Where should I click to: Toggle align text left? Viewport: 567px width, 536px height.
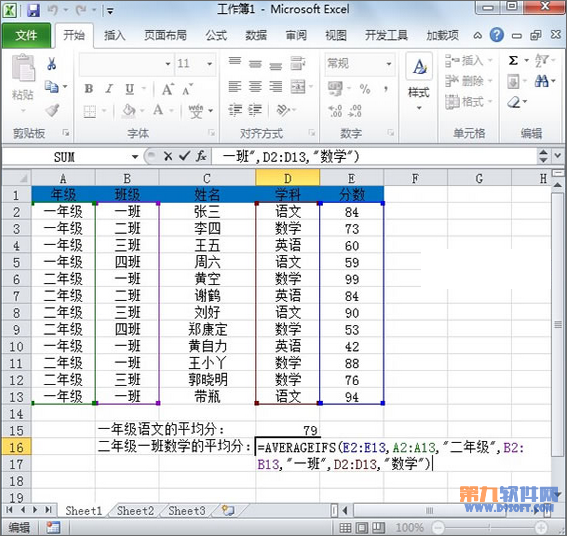pos(235,87)
